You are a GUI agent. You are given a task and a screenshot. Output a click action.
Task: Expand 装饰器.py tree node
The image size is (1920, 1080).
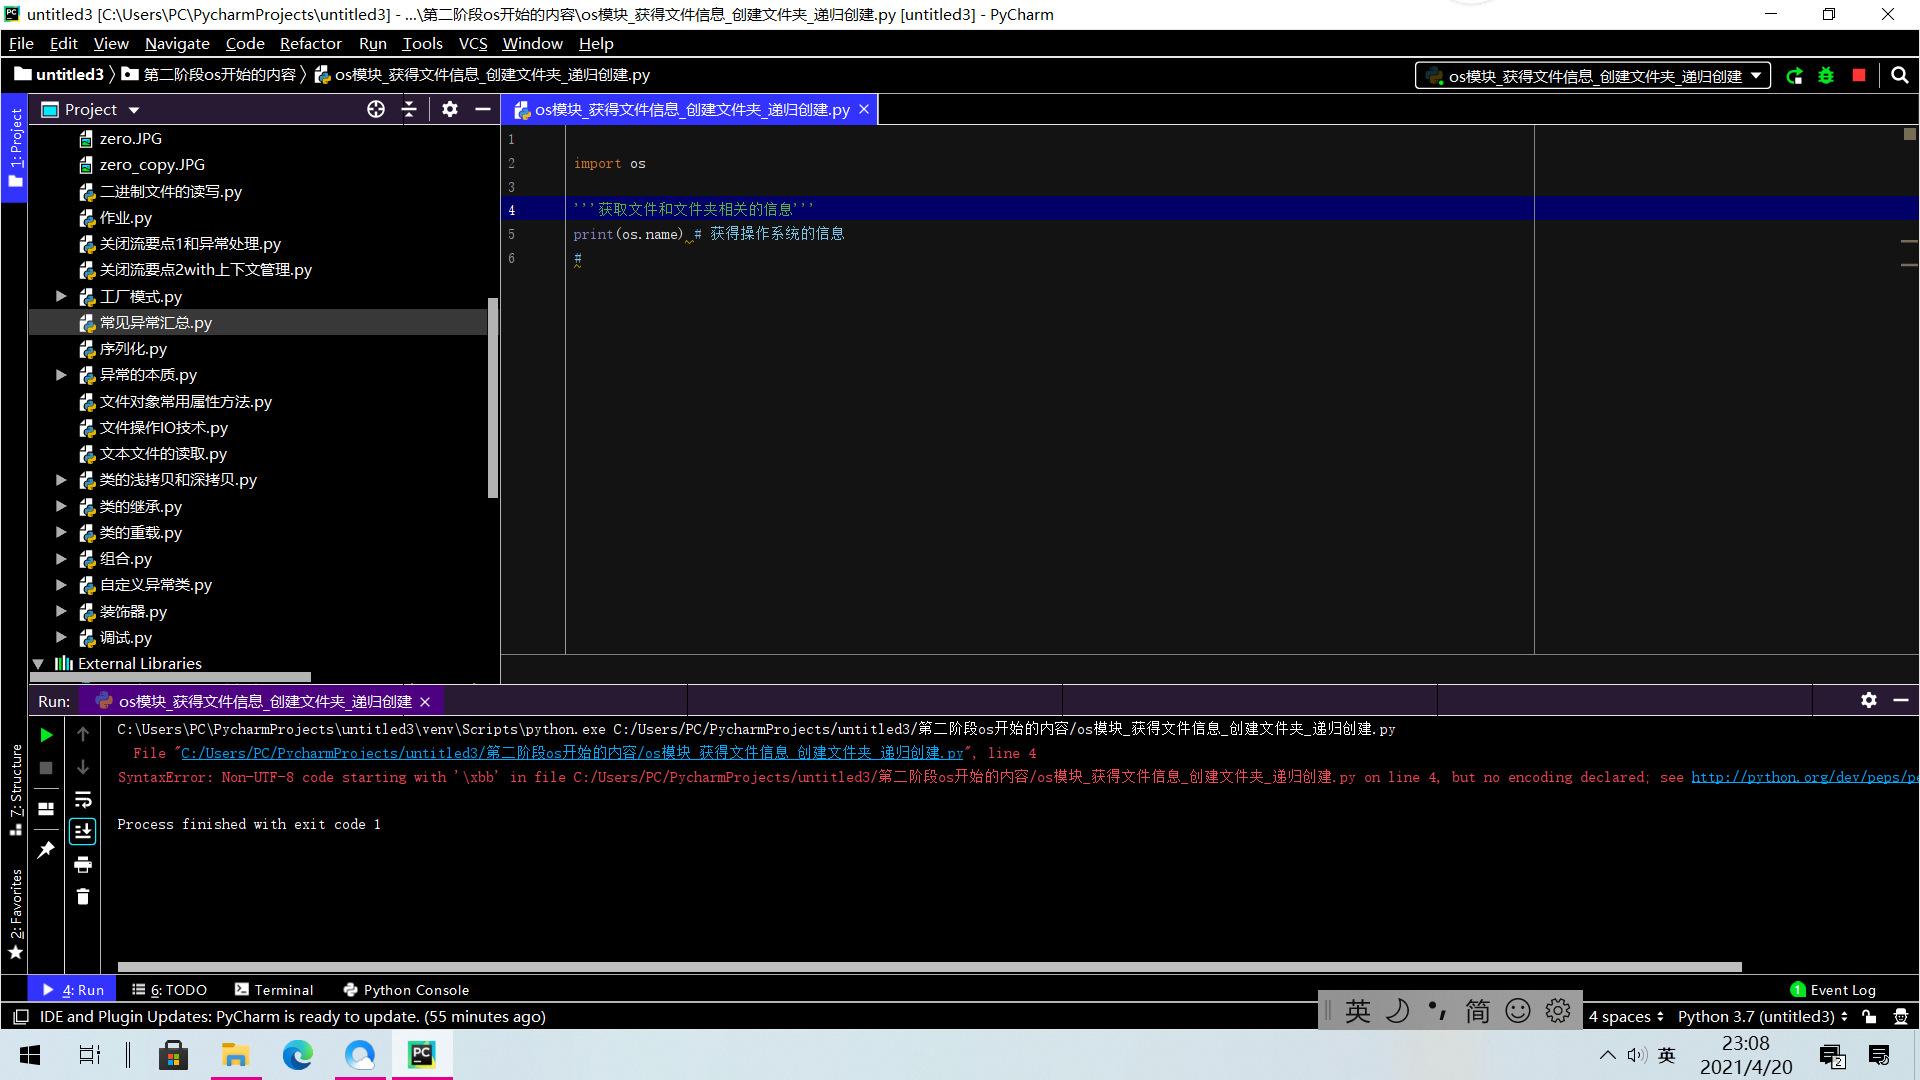tap(61, 611)
